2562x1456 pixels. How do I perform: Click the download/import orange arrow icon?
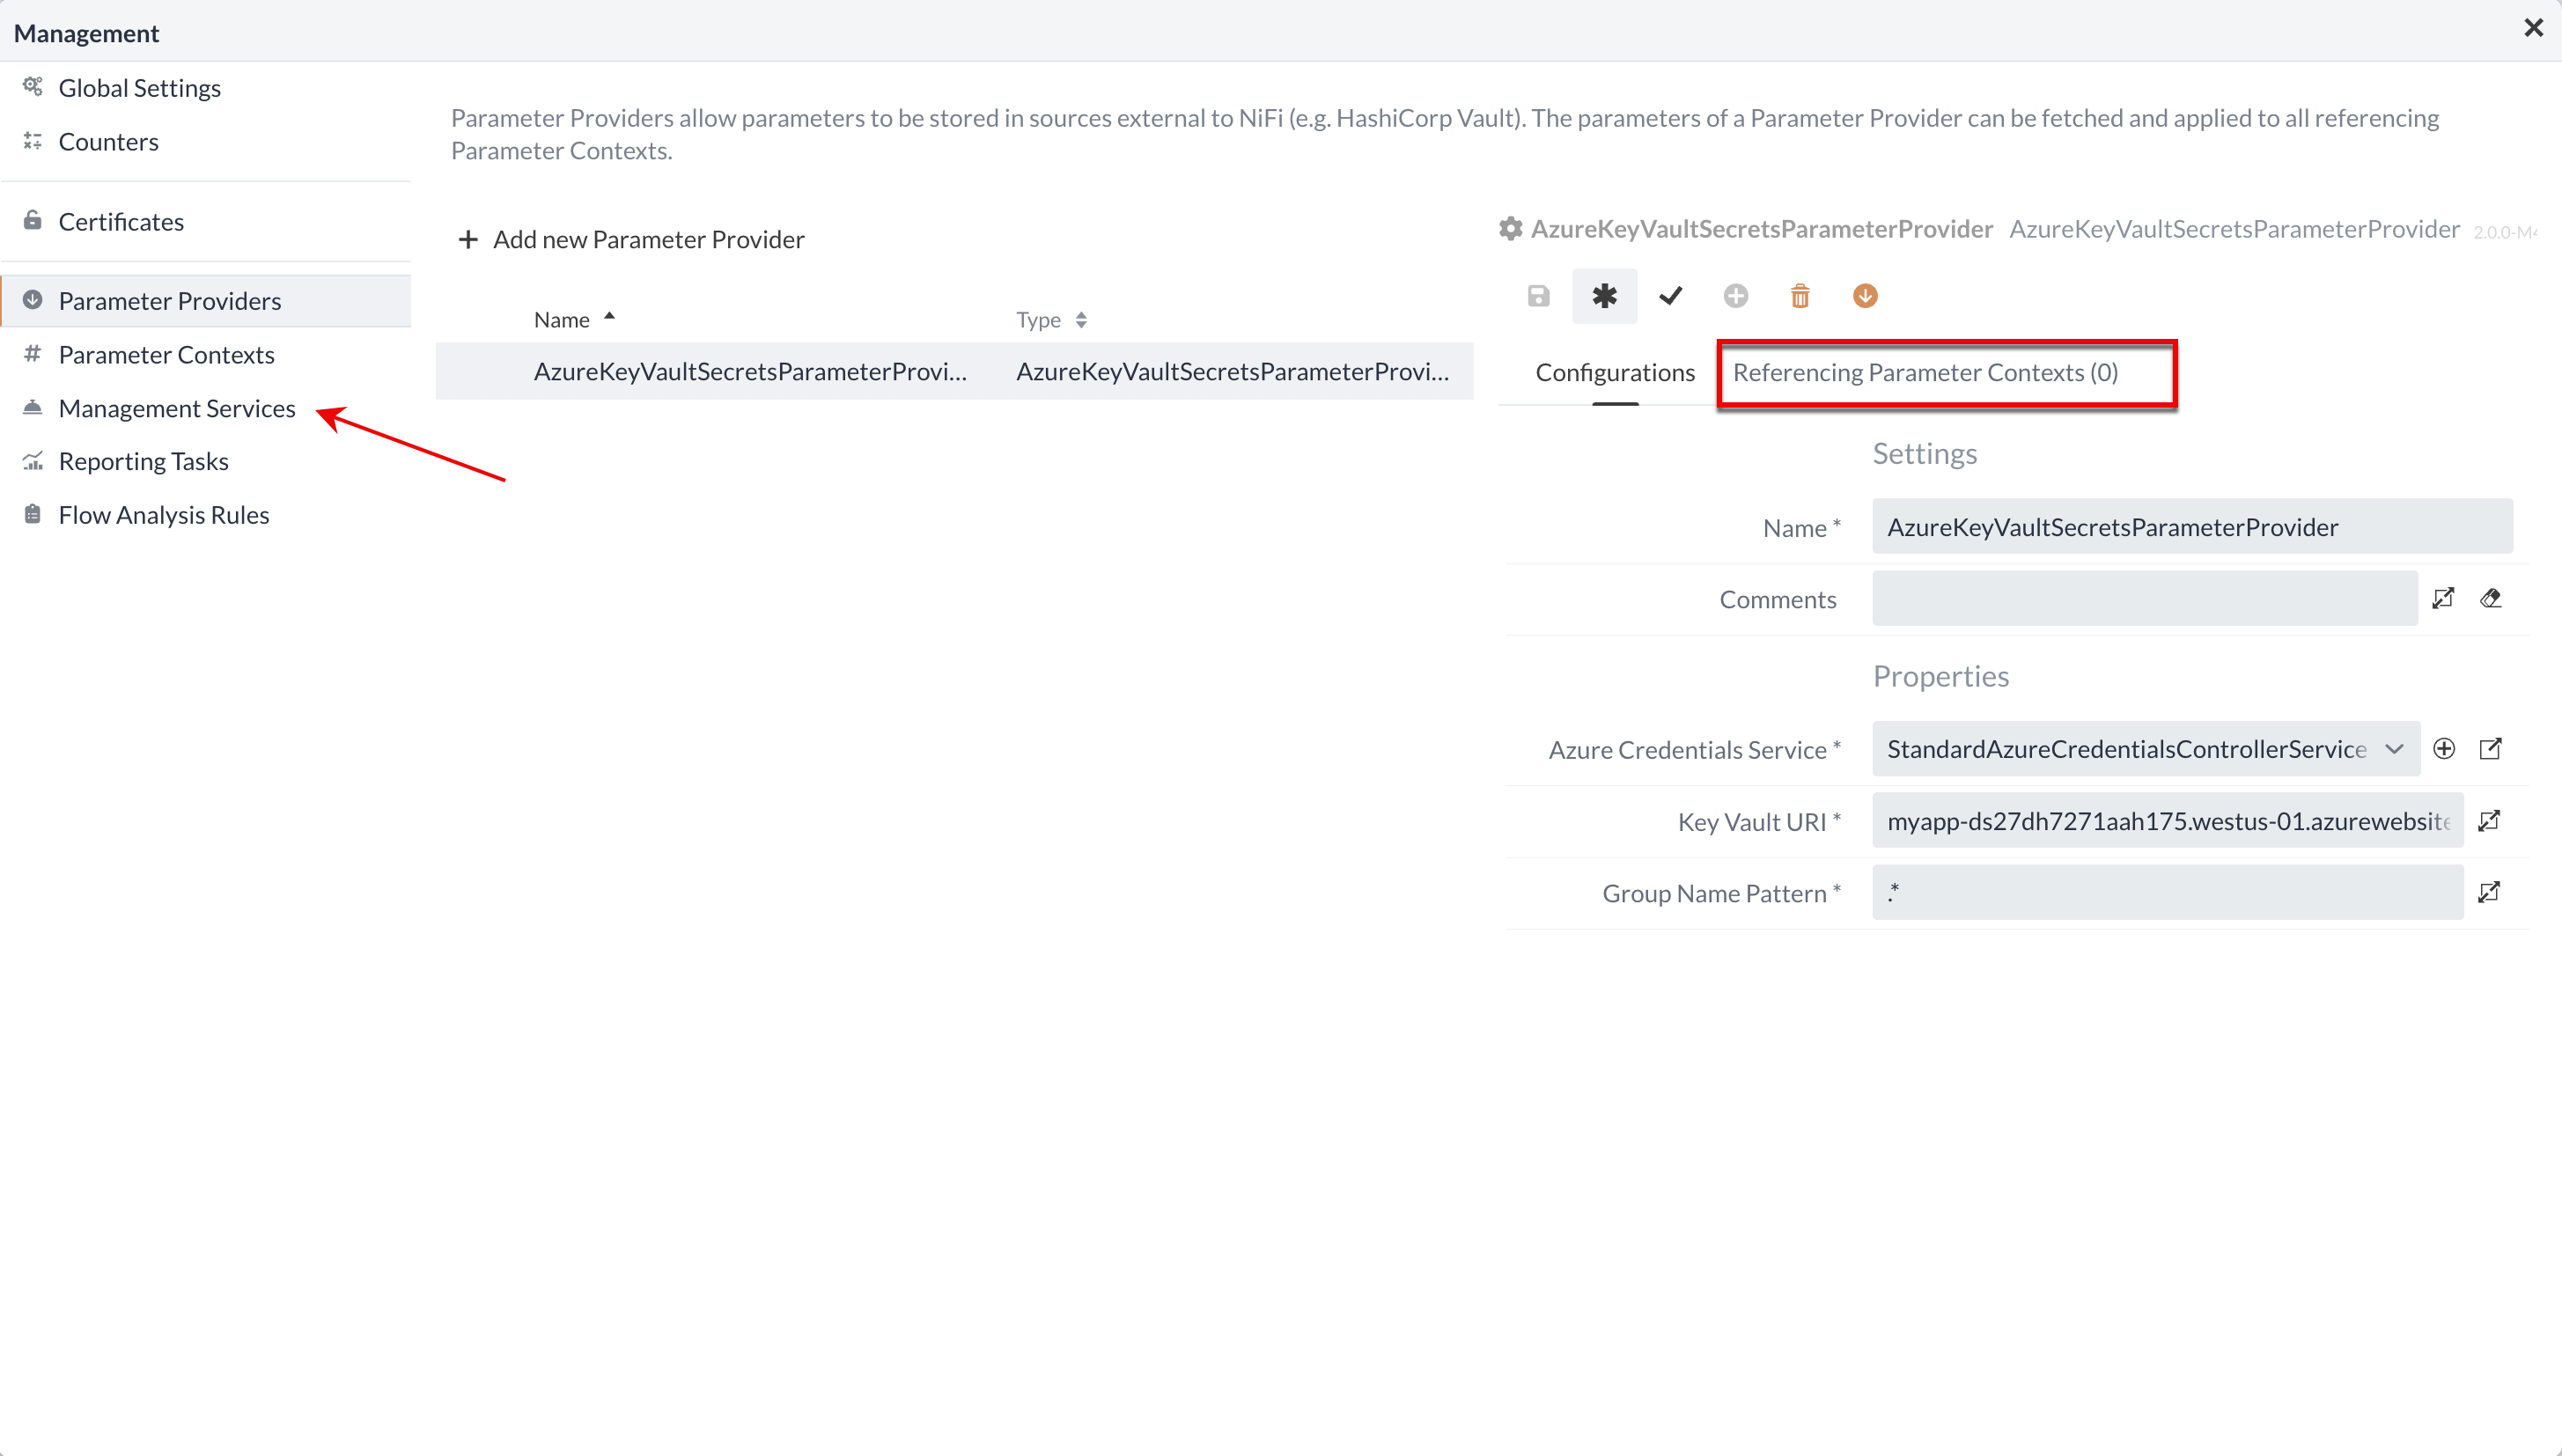click(1866, 296)
